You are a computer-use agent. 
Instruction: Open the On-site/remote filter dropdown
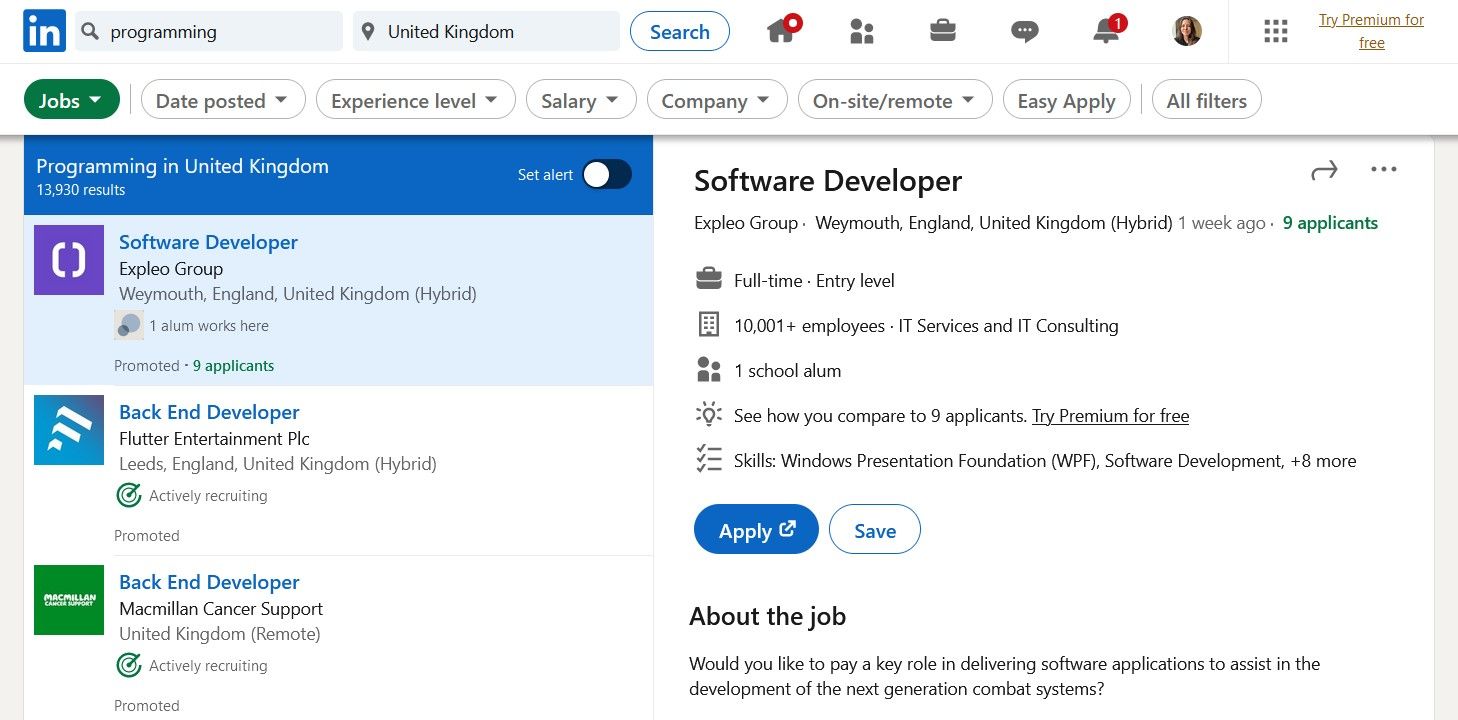click(x=894, y=99)
